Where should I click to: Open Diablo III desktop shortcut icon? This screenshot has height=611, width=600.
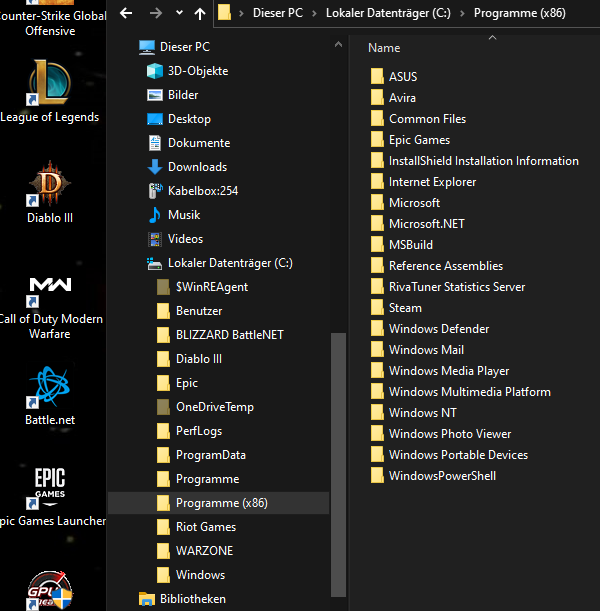click(50, 183)
